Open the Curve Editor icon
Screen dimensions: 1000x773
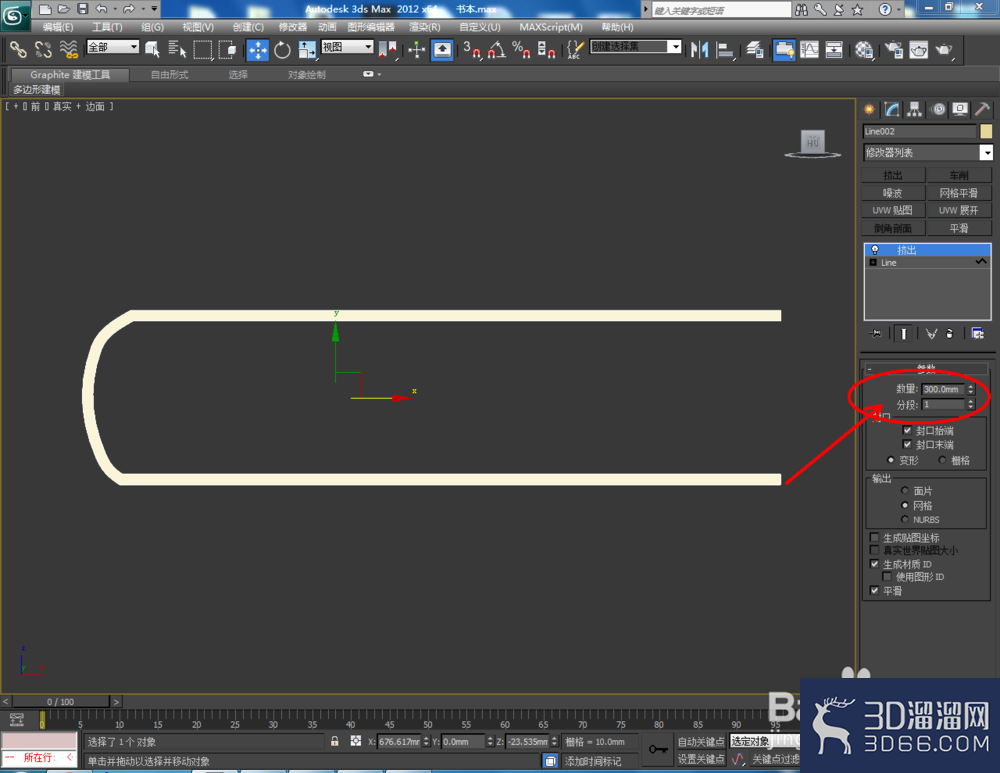(x=809, y=49)
